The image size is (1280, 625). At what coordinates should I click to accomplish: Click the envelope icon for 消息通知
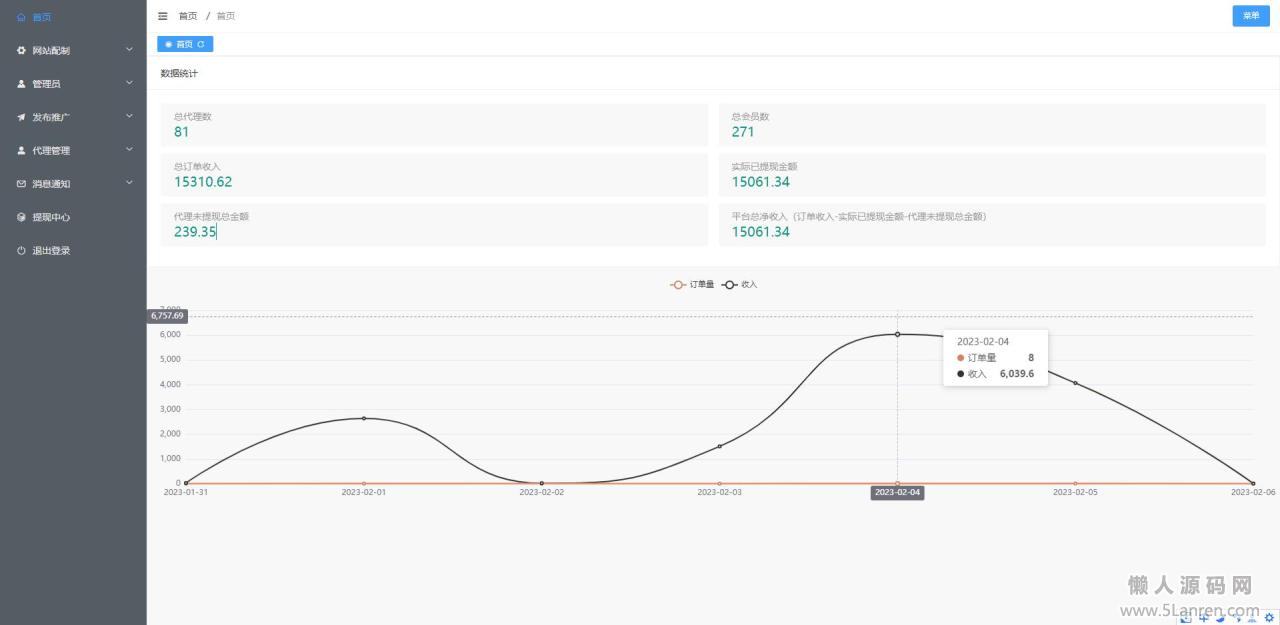(22, 184)
